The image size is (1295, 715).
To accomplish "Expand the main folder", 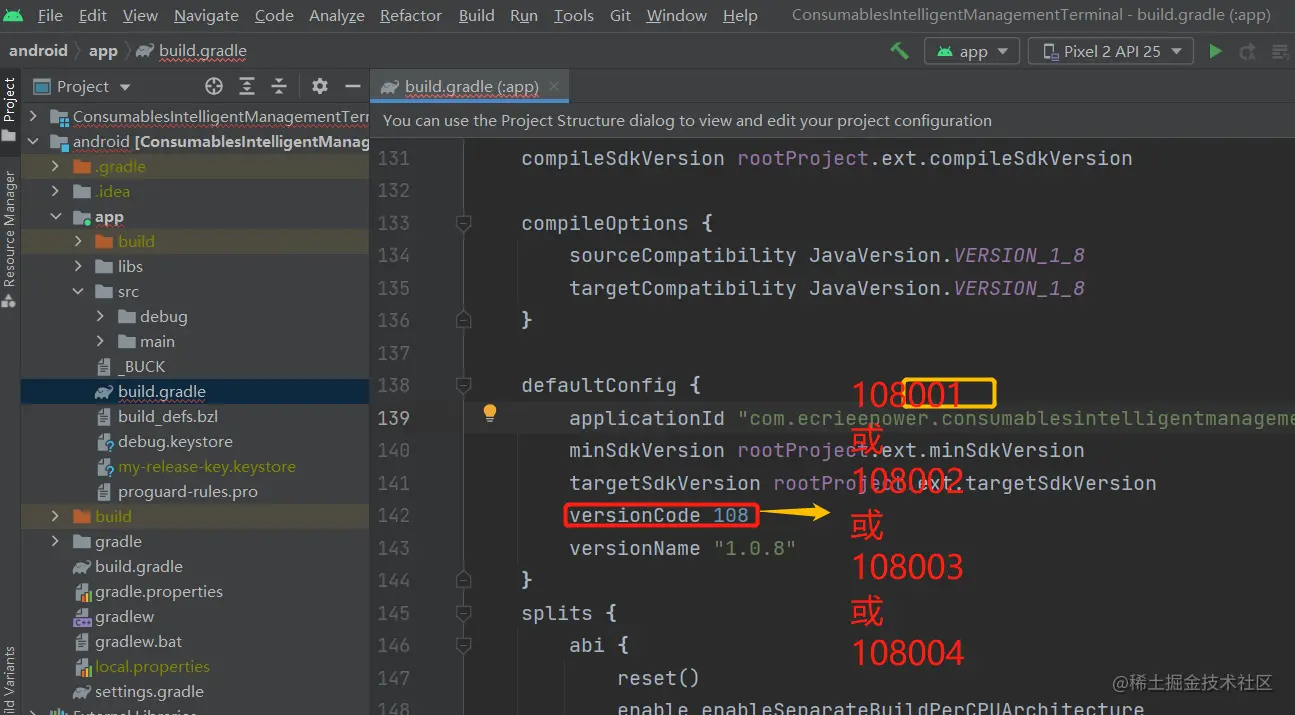I will point(101,342).
